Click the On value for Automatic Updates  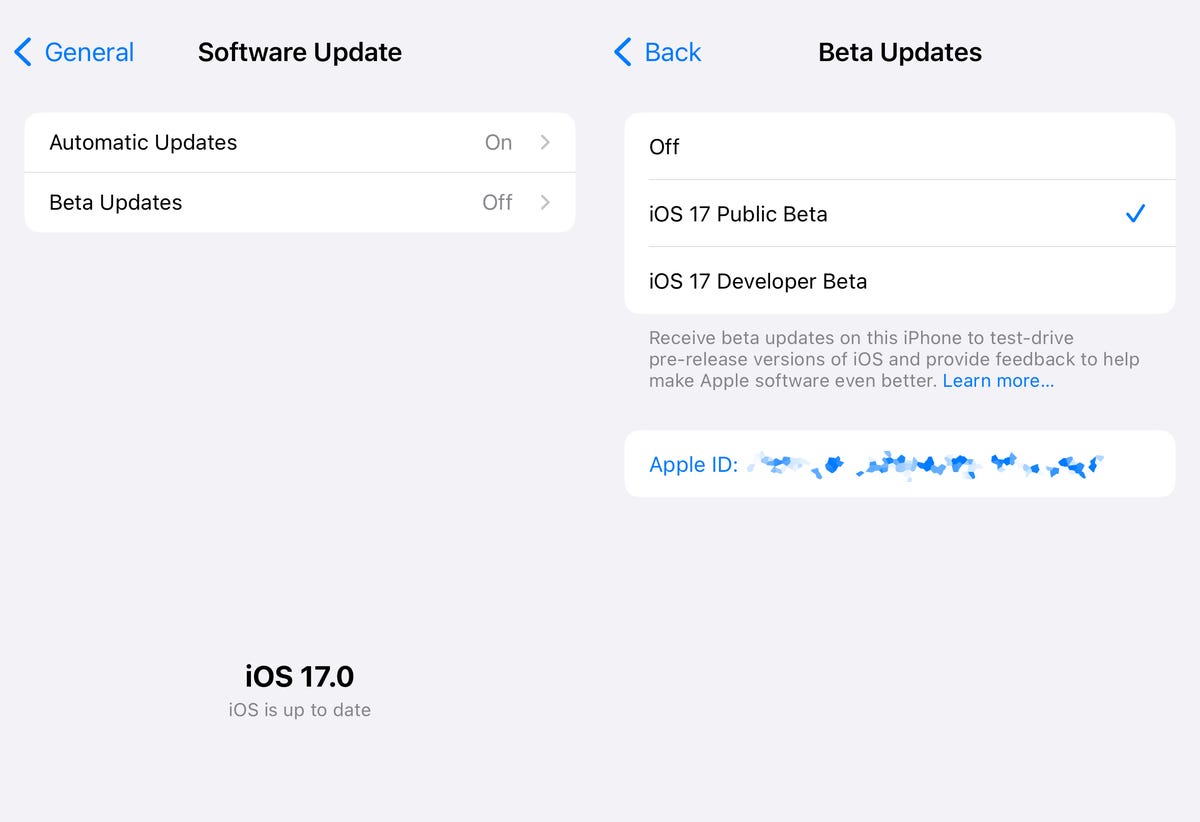click(498, 143)
